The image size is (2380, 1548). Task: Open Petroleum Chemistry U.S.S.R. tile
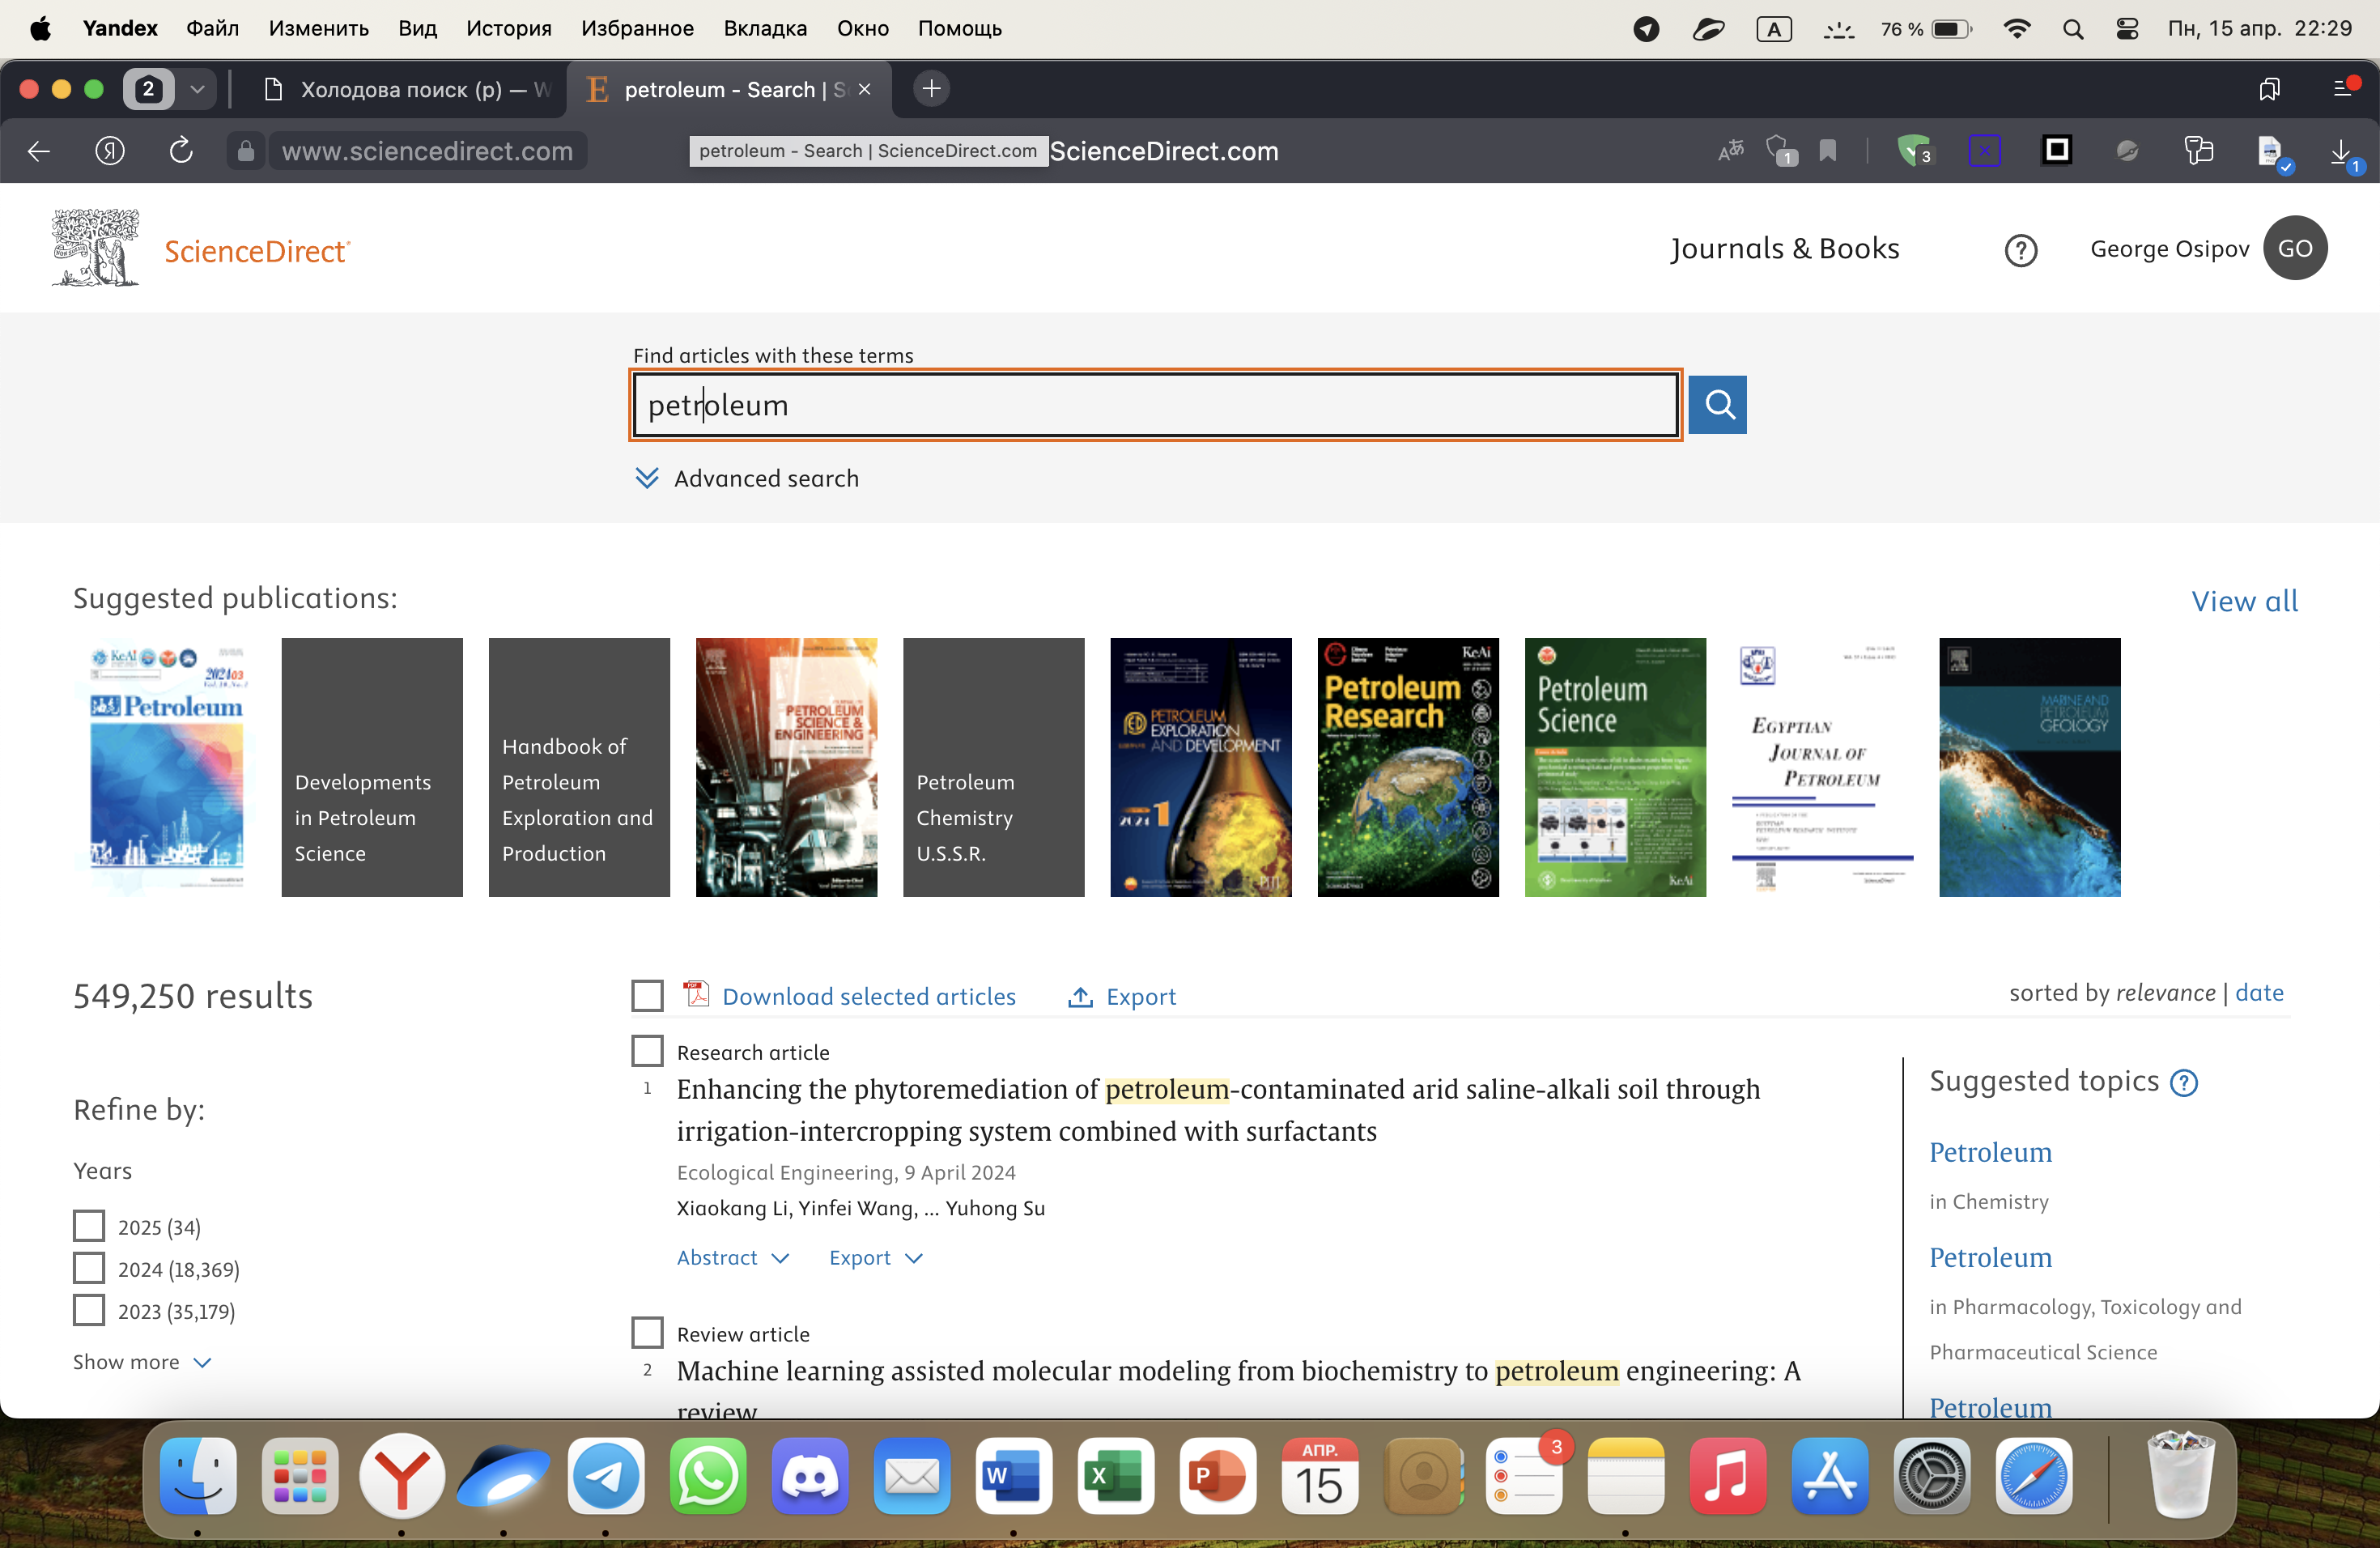point(993,767)
